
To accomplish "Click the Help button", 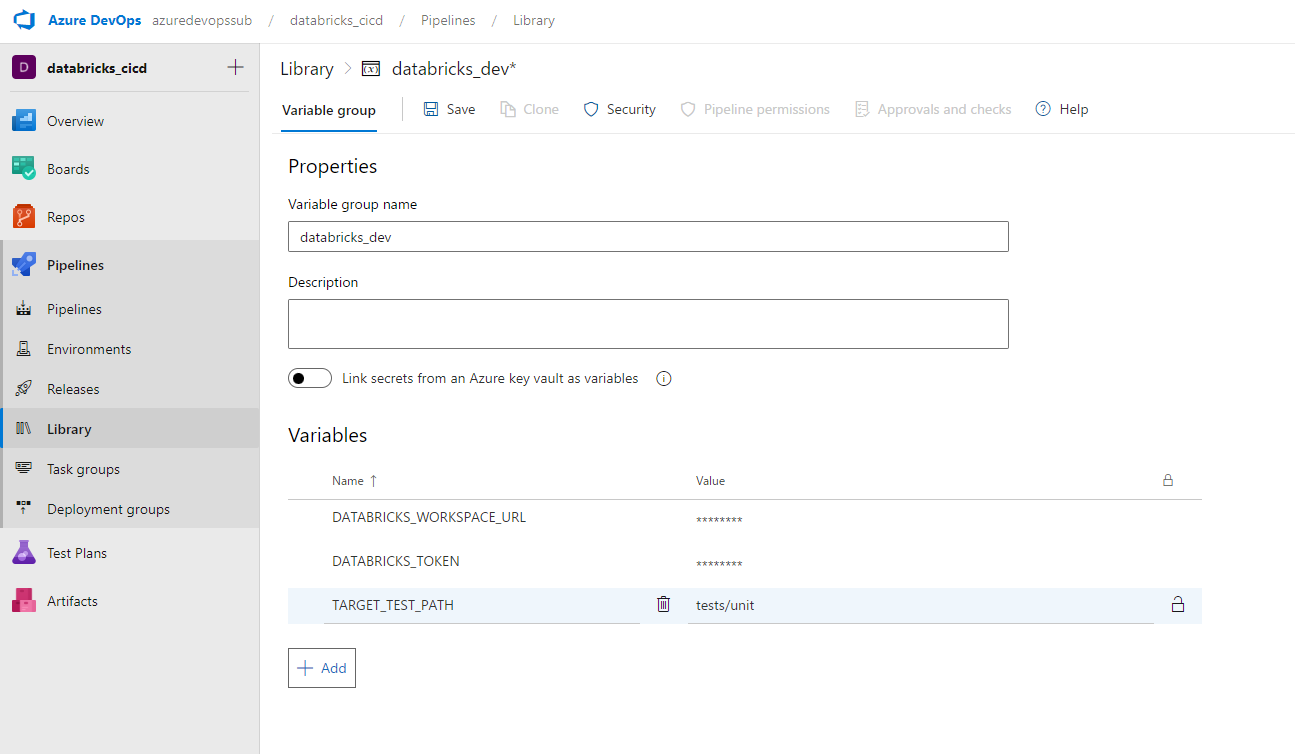I will coord(1062,109).
